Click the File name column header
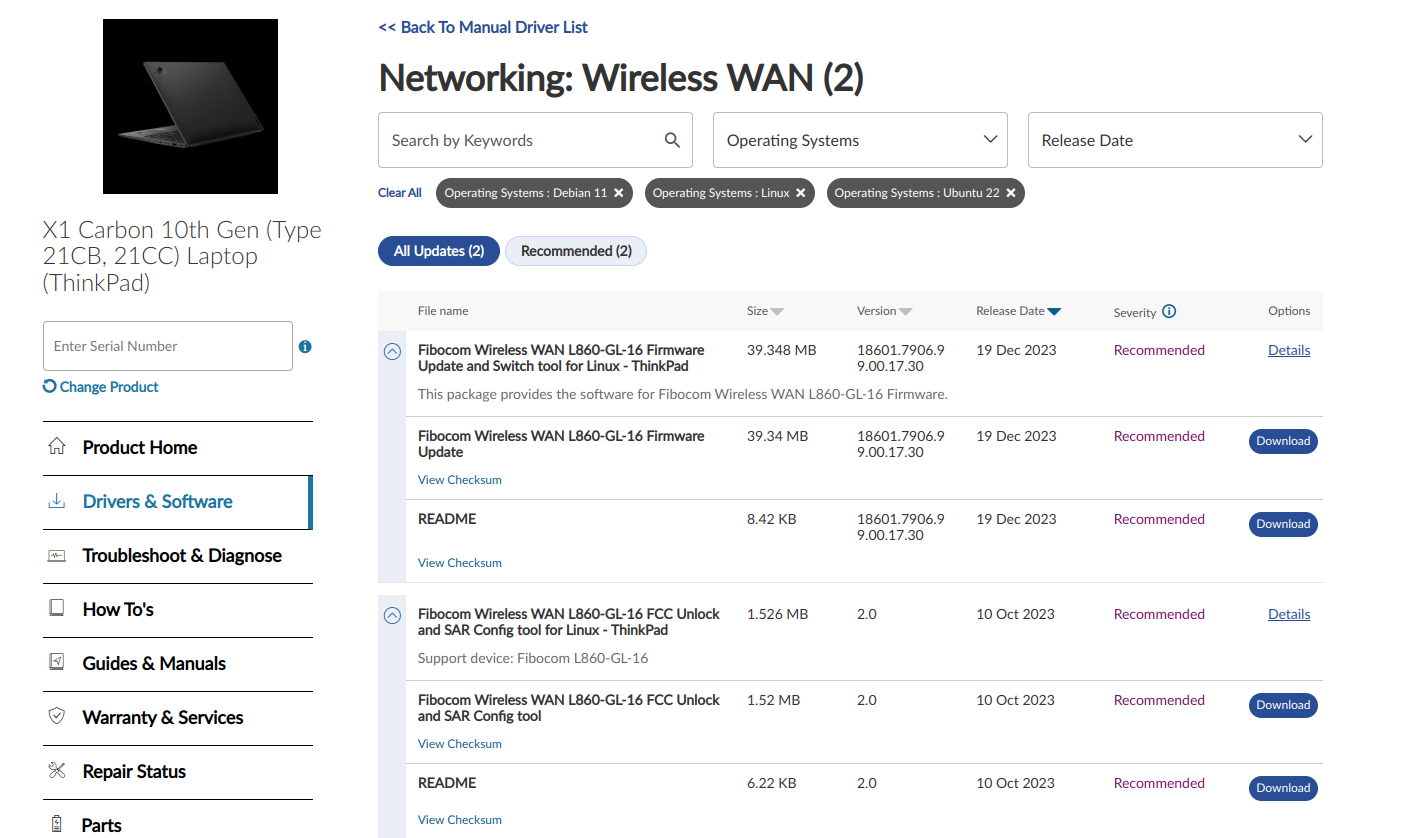 [443, 311]
